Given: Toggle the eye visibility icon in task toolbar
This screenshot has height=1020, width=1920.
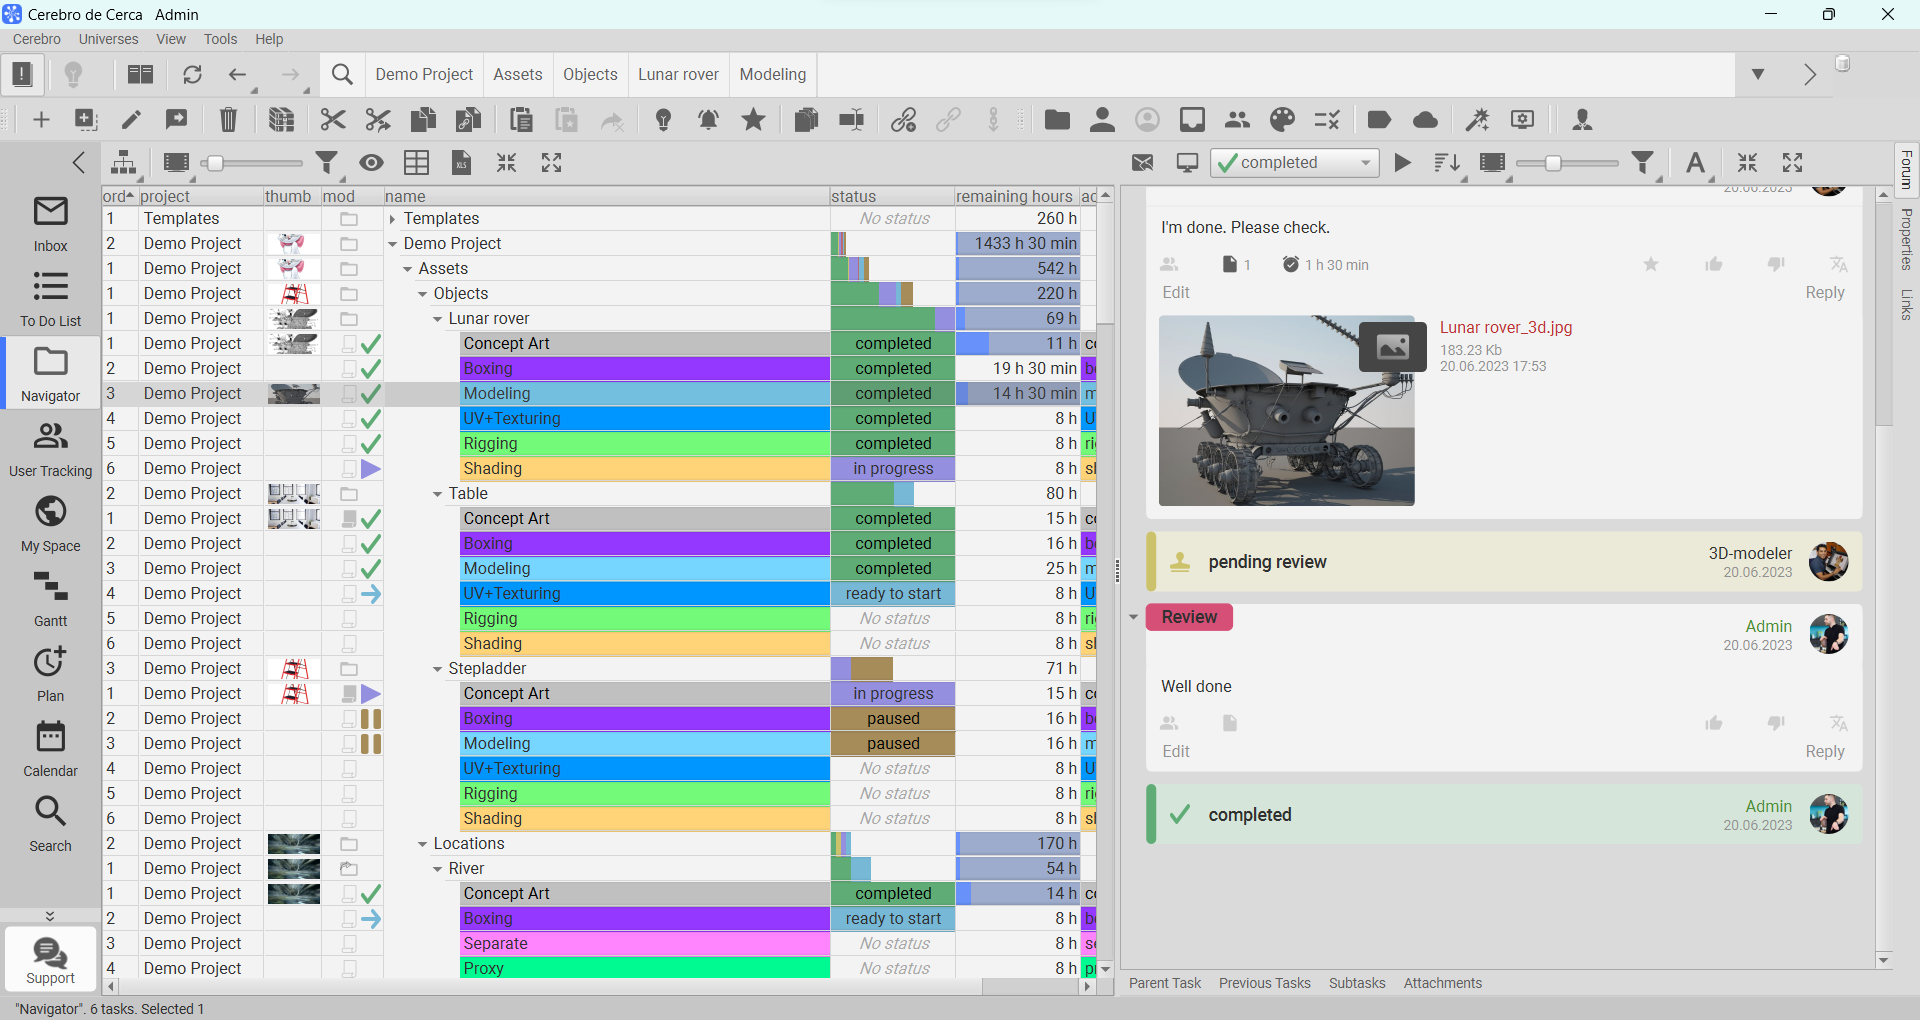Looking at the screenshot, I should click(371, 163).
